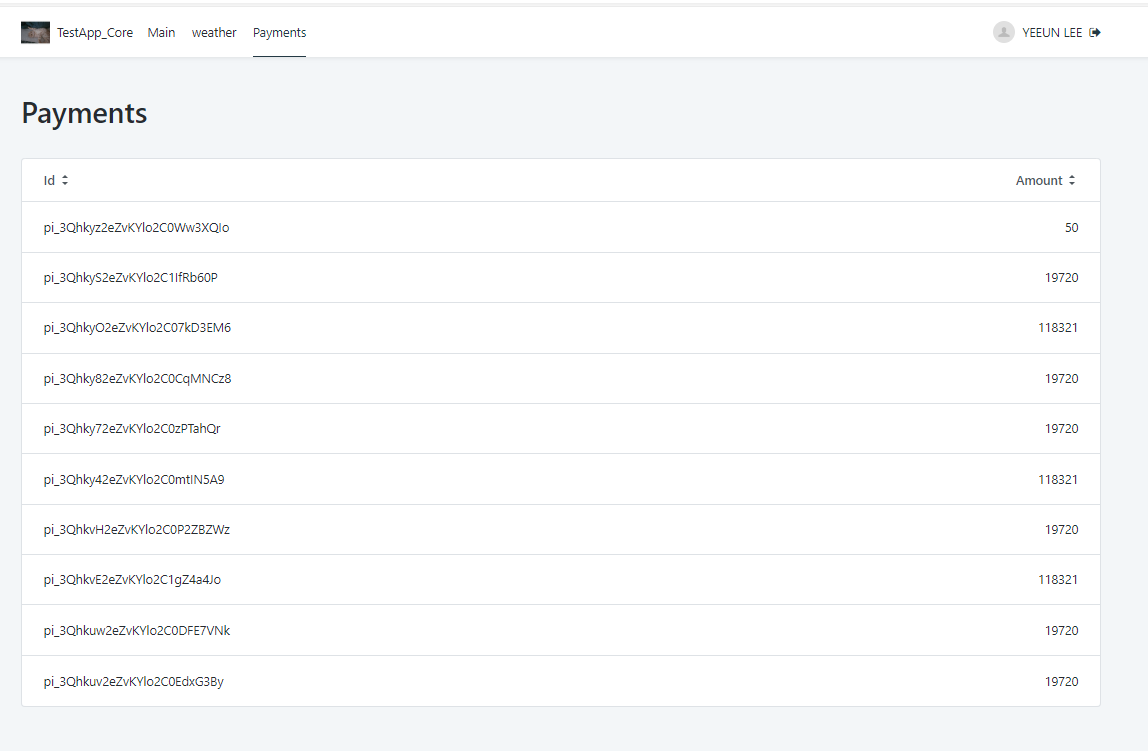Click amount 50 in the first row
The image size is (1148, 751).
(x=1071, y=228)
